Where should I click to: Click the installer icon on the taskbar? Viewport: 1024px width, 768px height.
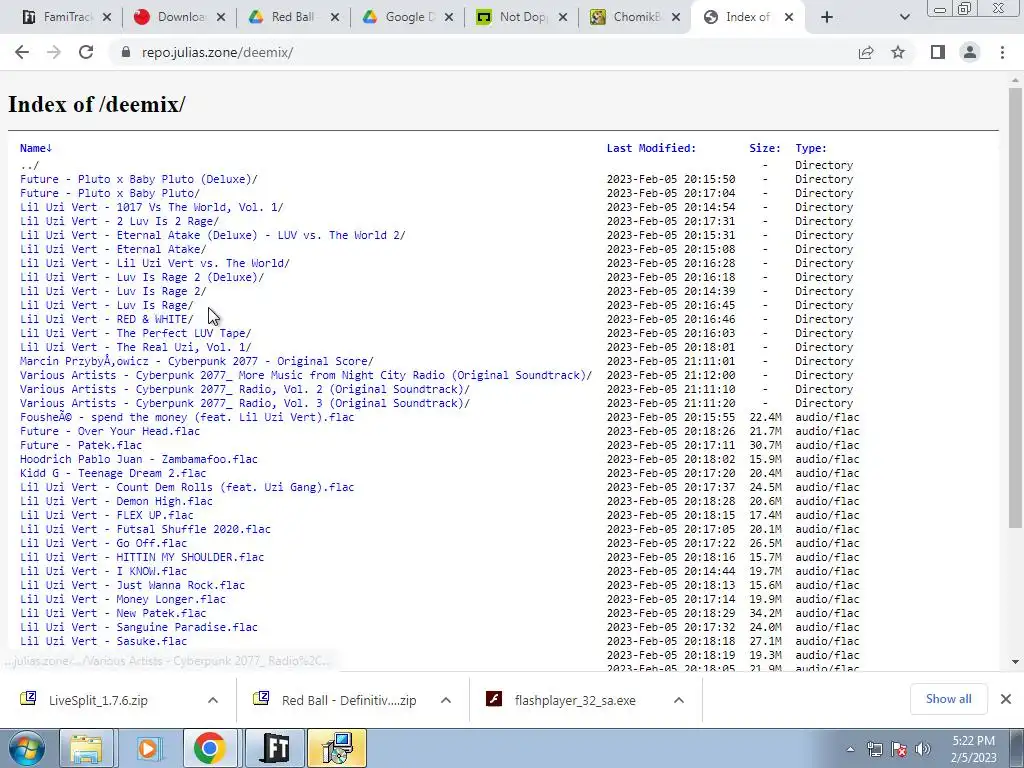(x=337, y=748)
